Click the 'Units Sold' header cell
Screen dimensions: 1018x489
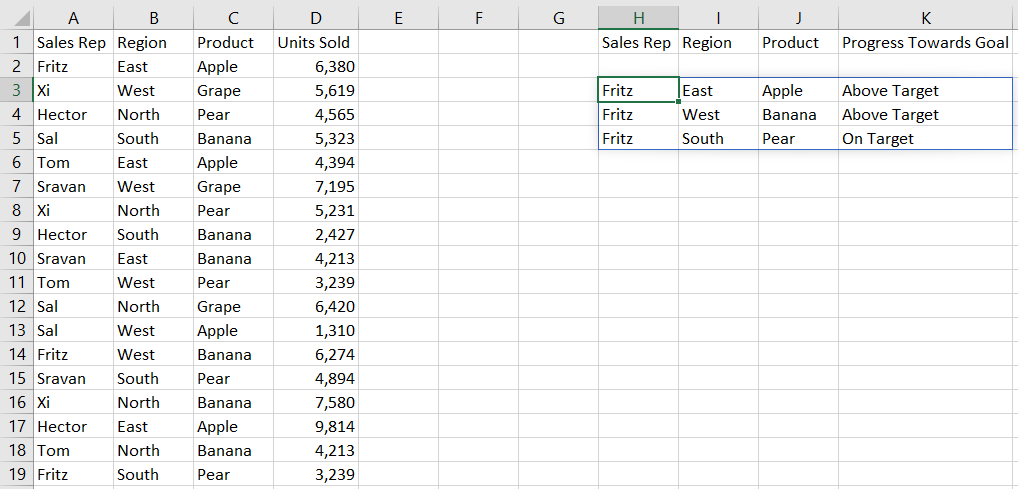[x=316, y=43]
